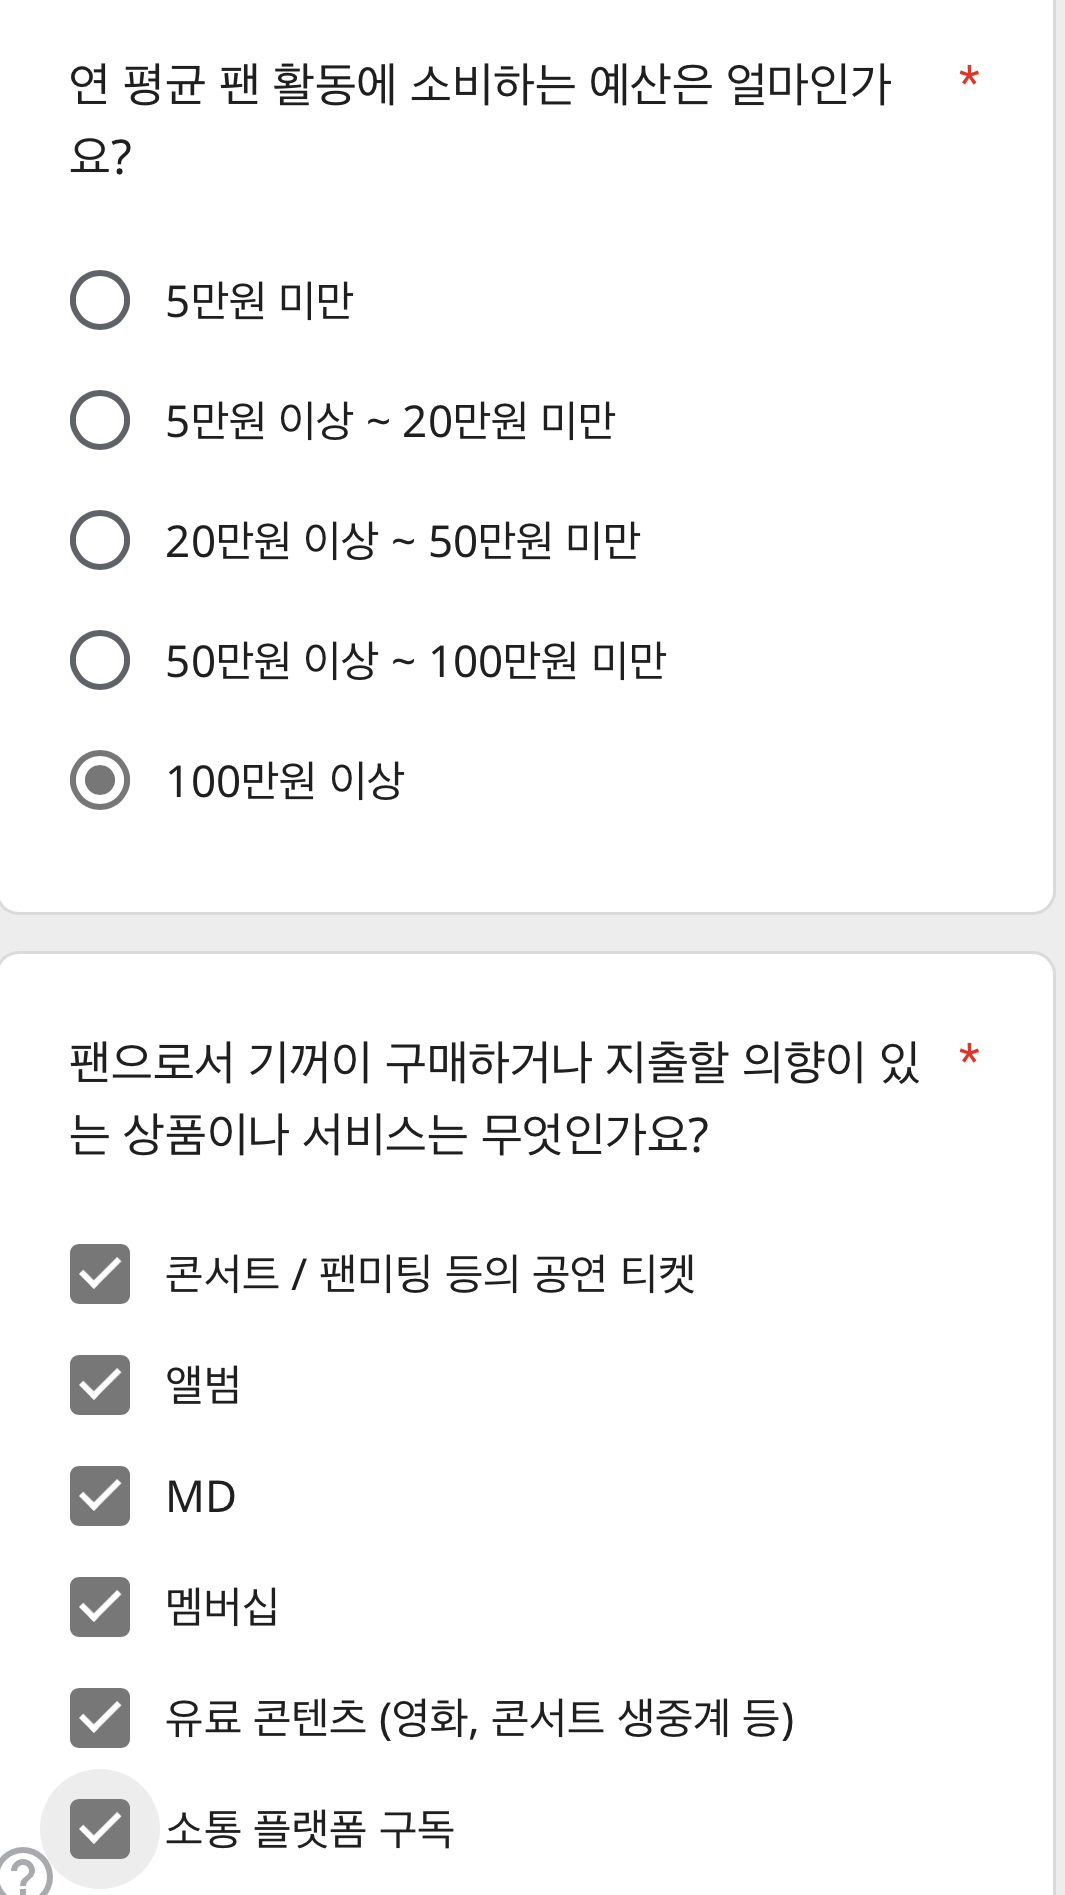1065x1895 pixels.
Task: Toggle the 'MD' checkbox off
Action: click(100, 1496)
